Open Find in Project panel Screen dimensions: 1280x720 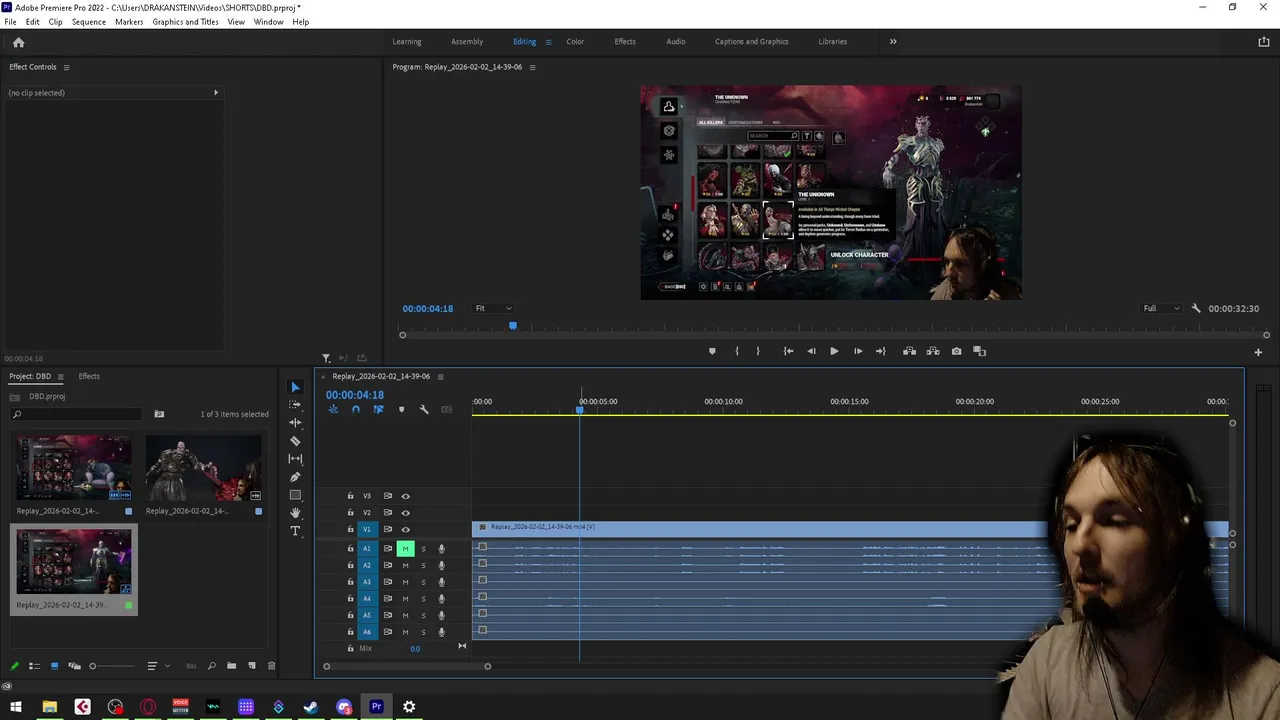211,666
